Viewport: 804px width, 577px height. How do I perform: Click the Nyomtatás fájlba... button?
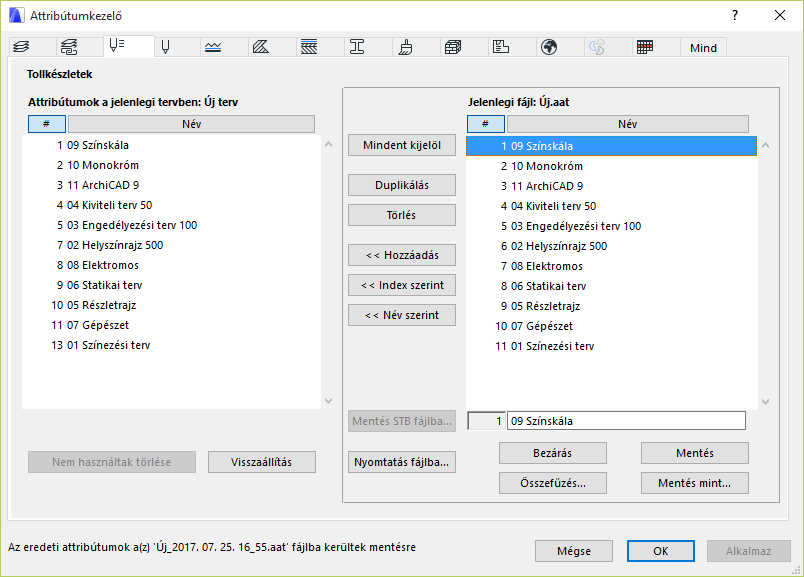(x=401, y=462)
